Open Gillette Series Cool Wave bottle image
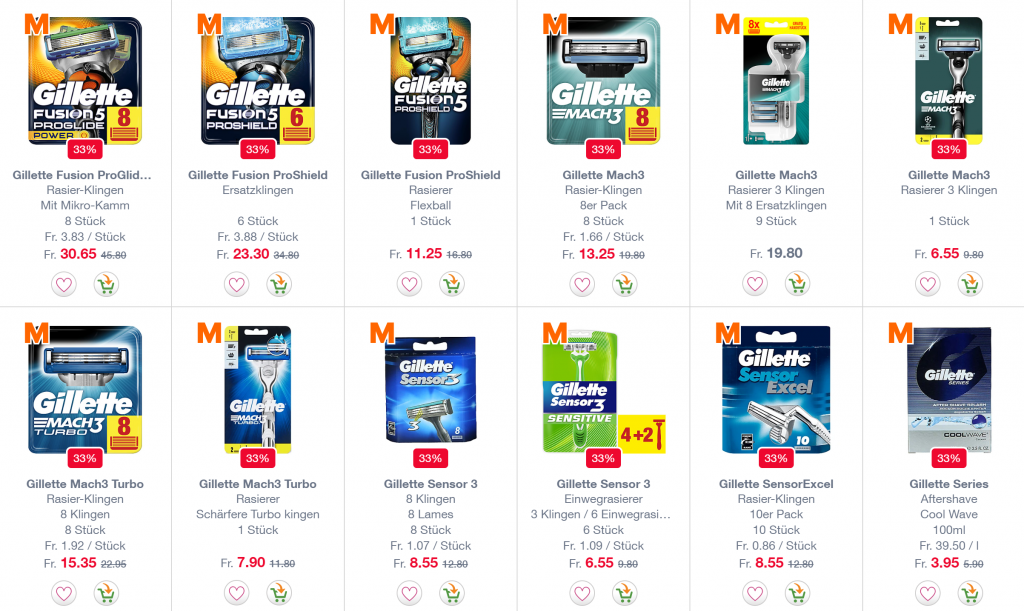Viewport: 1024px width, 611px height. [949, 390]
